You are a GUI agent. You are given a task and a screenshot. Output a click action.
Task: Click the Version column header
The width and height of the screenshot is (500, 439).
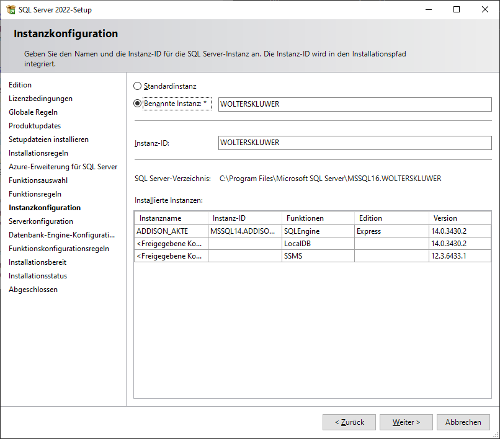coord(460,218)
